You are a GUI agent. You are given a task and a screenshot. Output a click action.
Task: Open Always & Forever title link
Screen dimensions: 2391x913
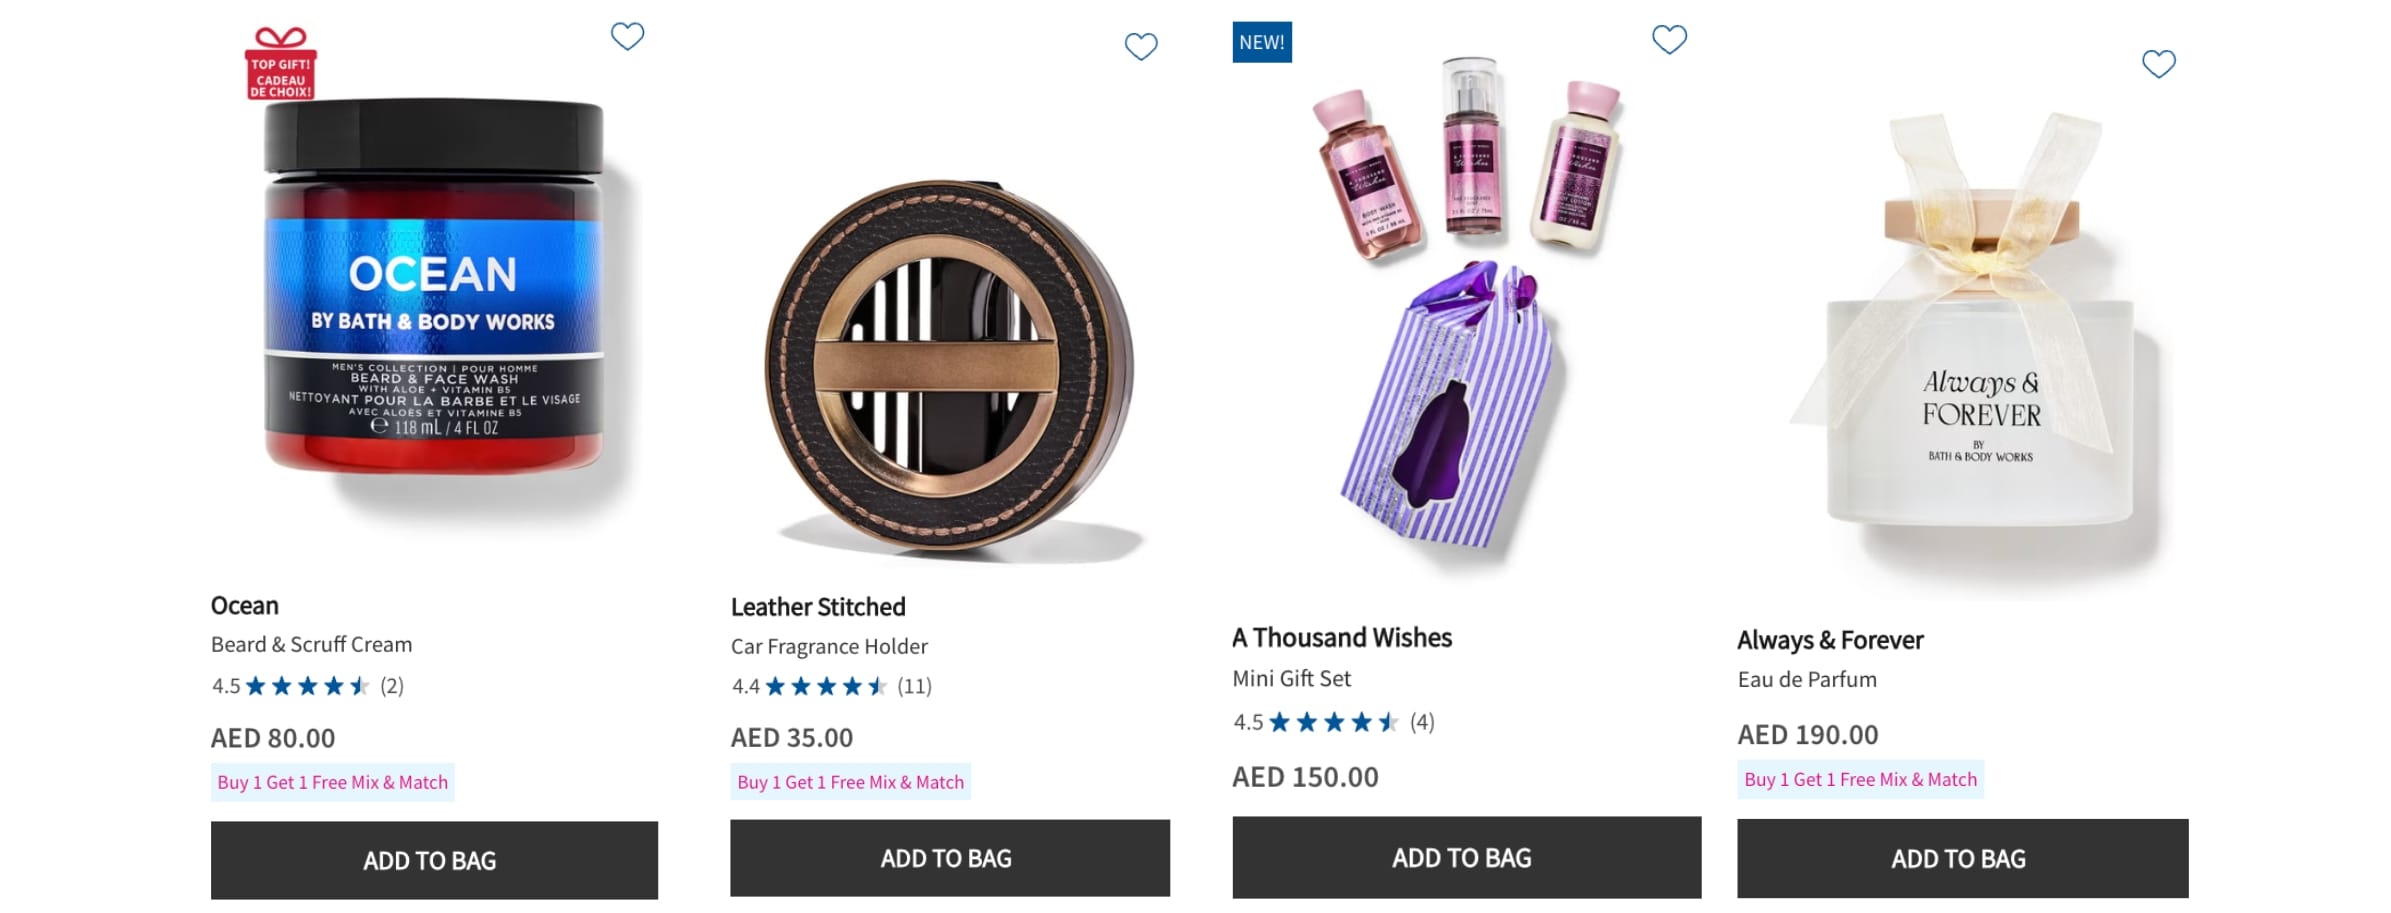[1830, 640]
